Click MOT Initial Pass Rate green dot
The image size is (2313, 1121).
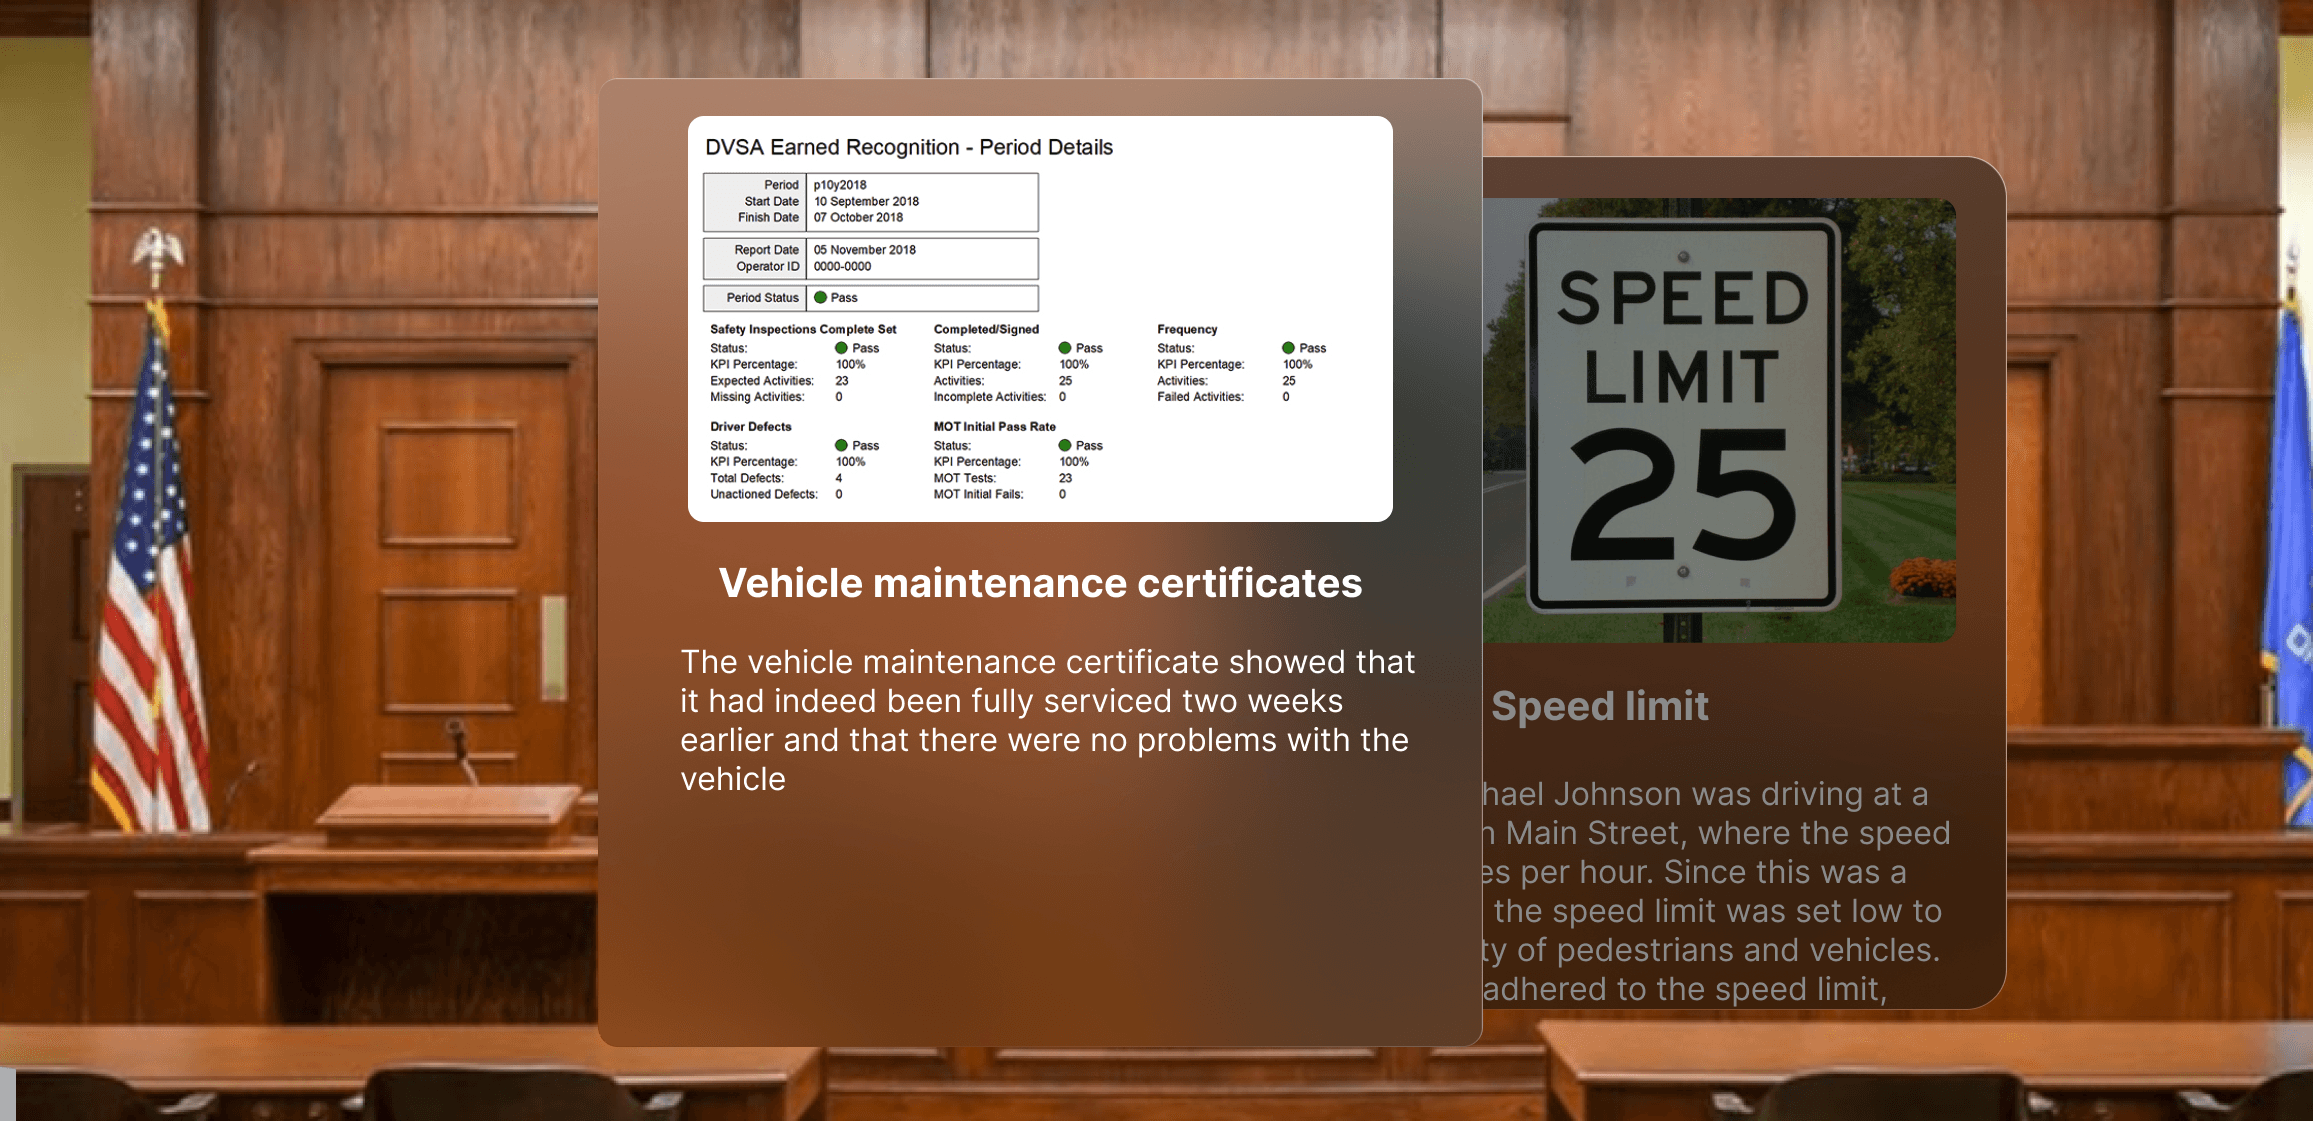pyautogui.click(x=1065, y=445)
